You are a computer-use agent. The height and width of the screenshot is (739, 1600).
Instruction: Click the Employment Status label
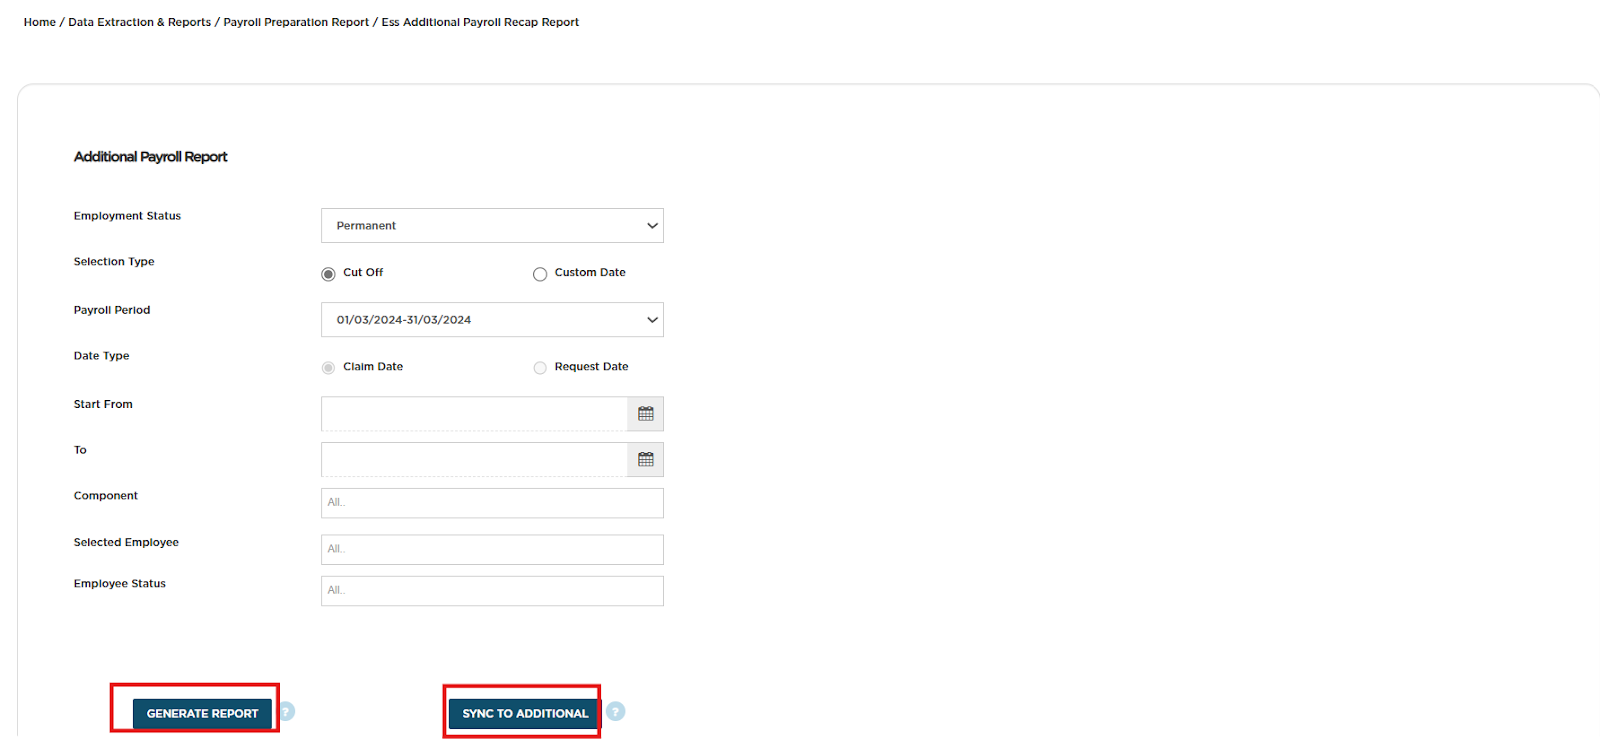pos(127,216)
